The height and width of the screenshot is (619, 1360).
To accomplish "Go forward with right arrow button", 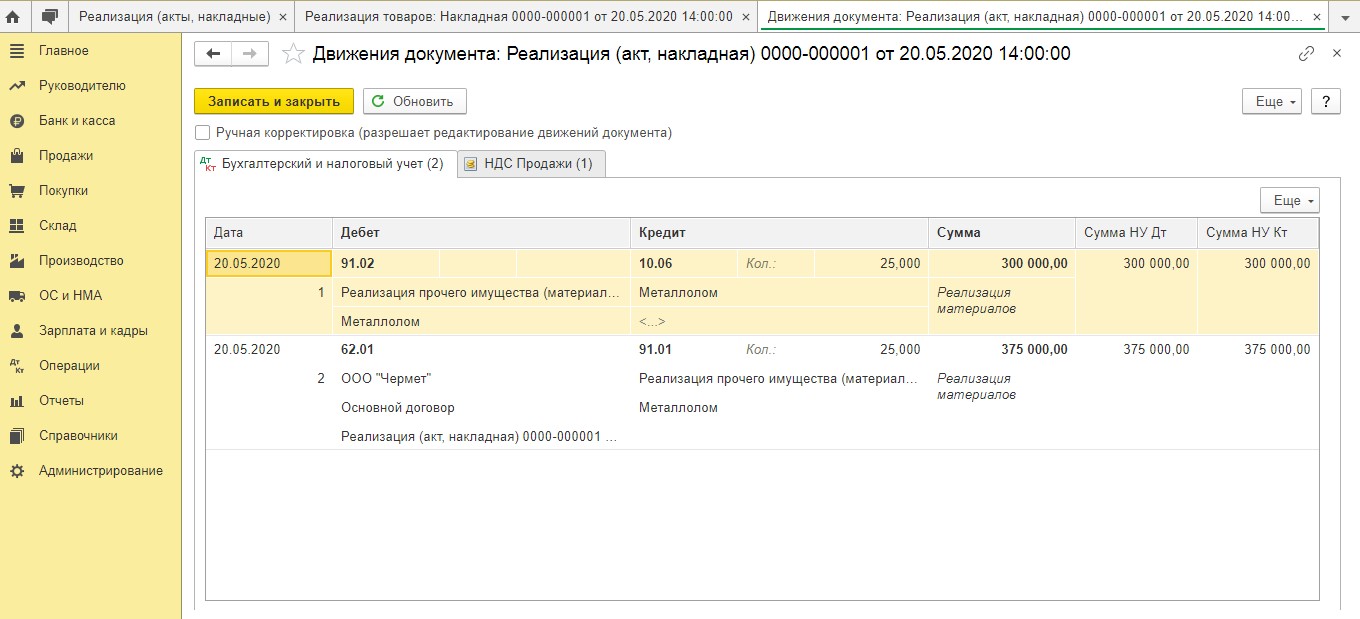I will coord(250,54).
